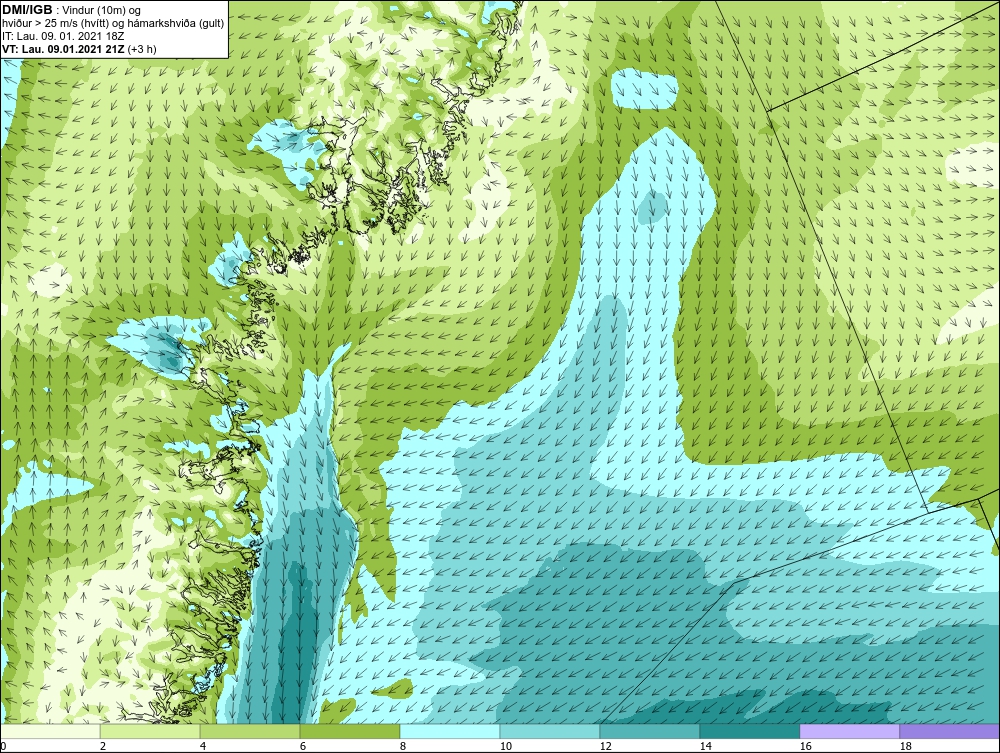Viewport: 1000px width, 753px height.
Task: Click the 16–18 m/s light purple legend swatch
Action: [x=849, y=732]
